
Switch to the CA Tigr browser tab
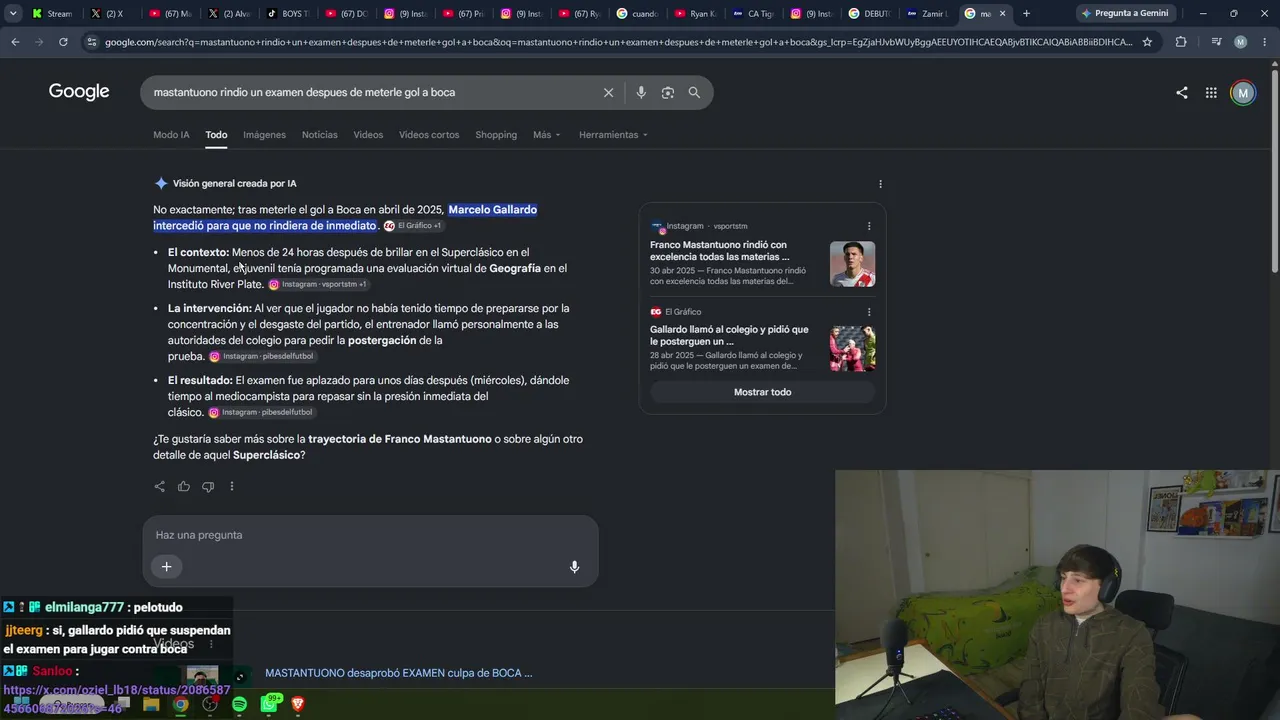[754, 14]
